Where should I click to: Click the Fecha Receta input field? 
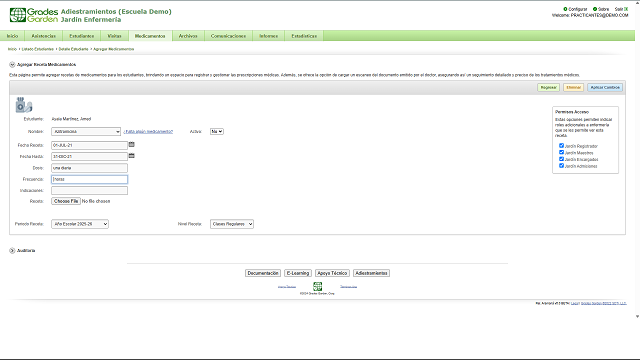[89, 145]
